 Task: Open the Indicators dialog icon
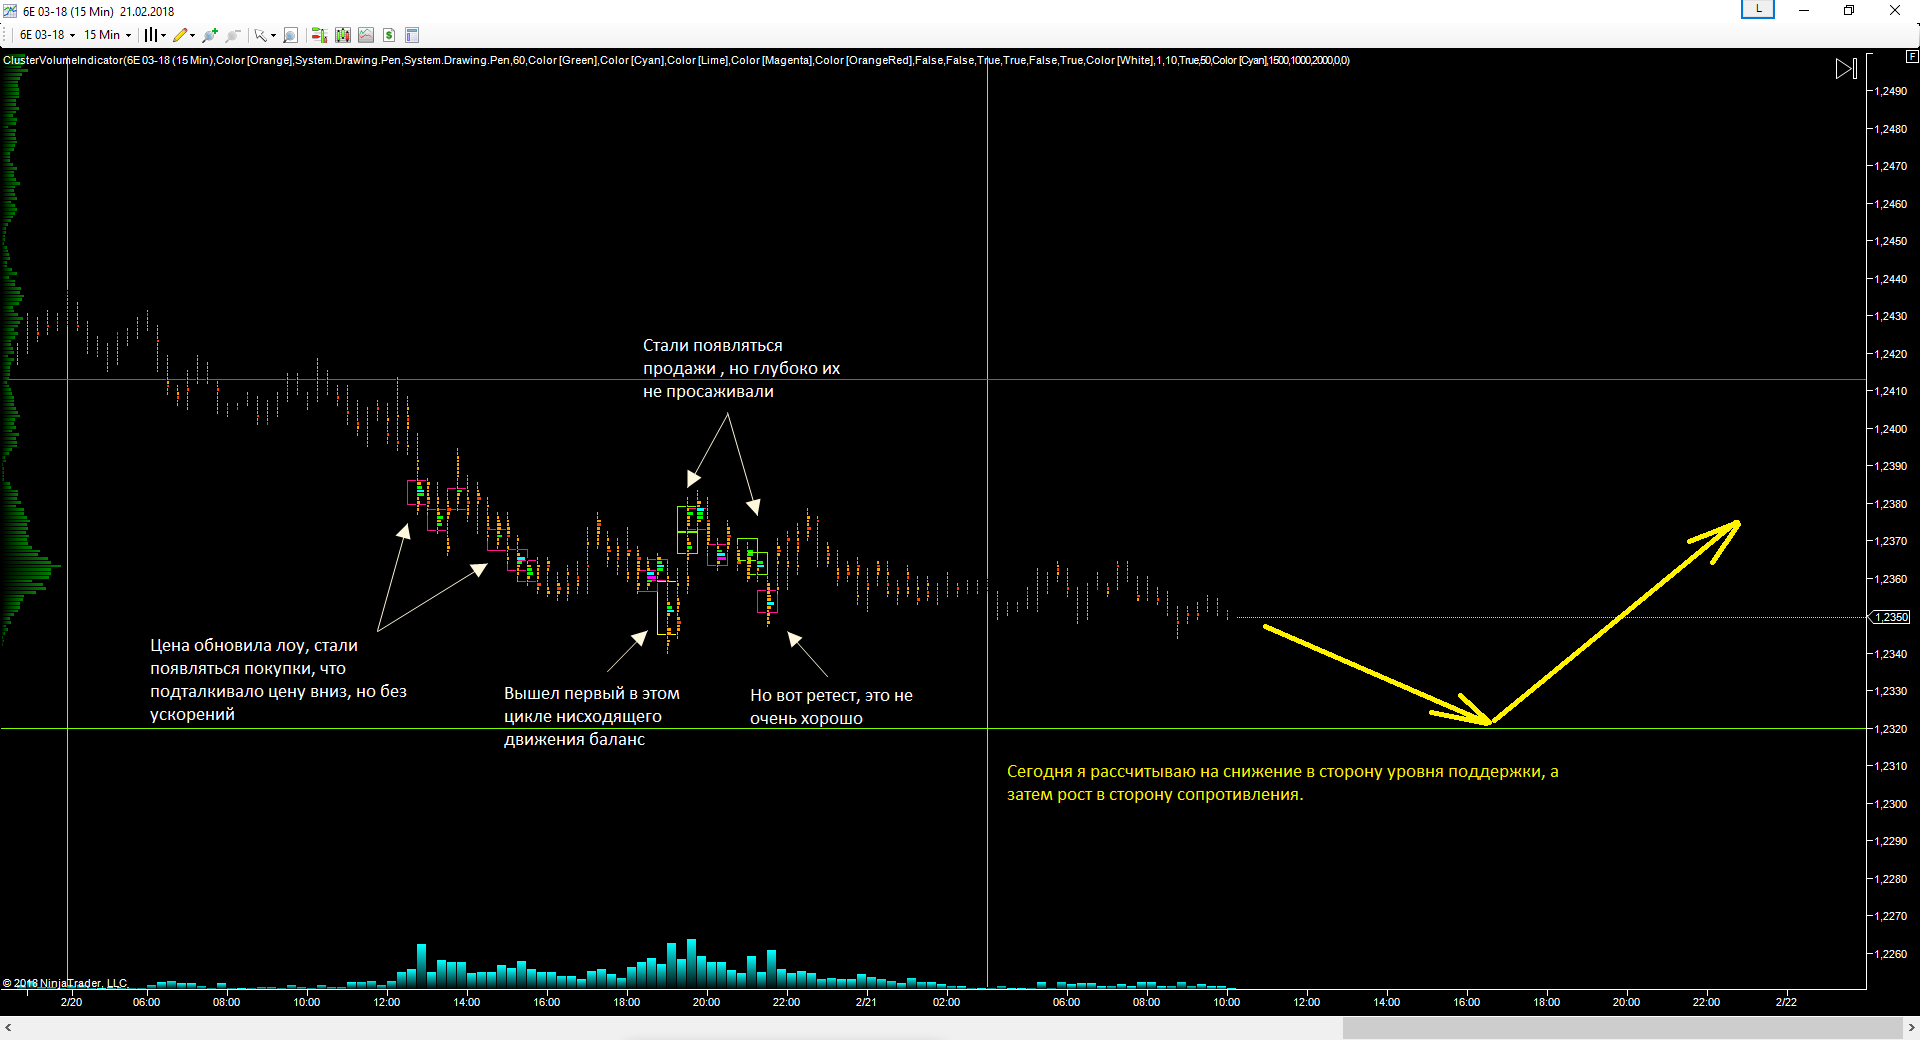coord(366,35)
